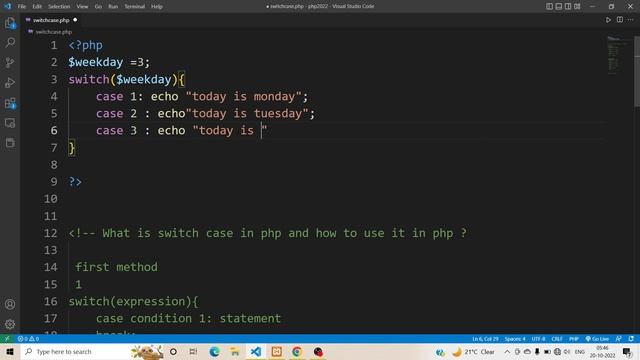Click the switch(expression){ comment line
The height and width of the screenshot is (360, 640).
tap(133, 302)
